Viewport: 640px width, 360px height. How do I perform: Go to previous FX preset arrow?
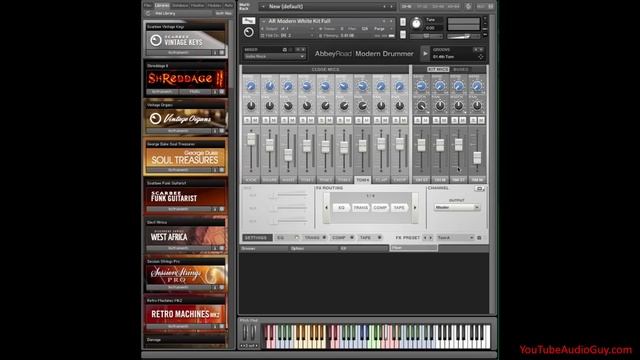coord(424,238)
